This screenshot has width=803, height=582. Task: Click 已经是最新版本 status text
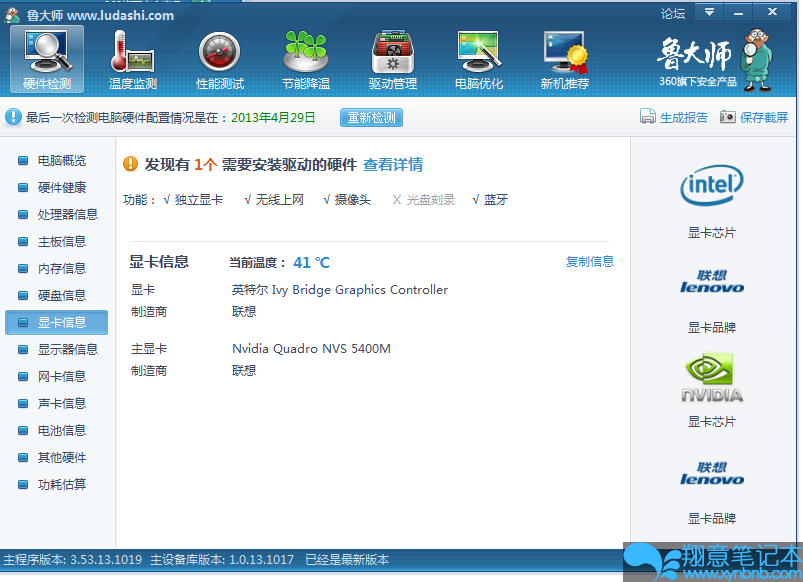pos(347,559)
